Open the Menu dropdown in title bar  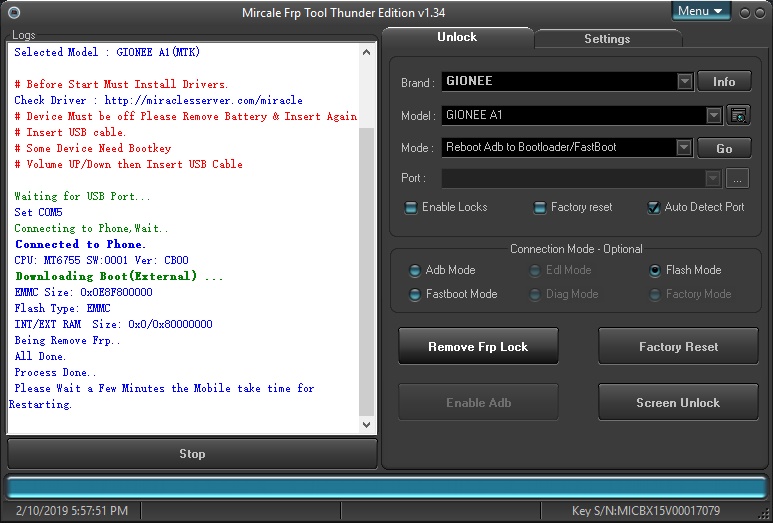[701, 11]
